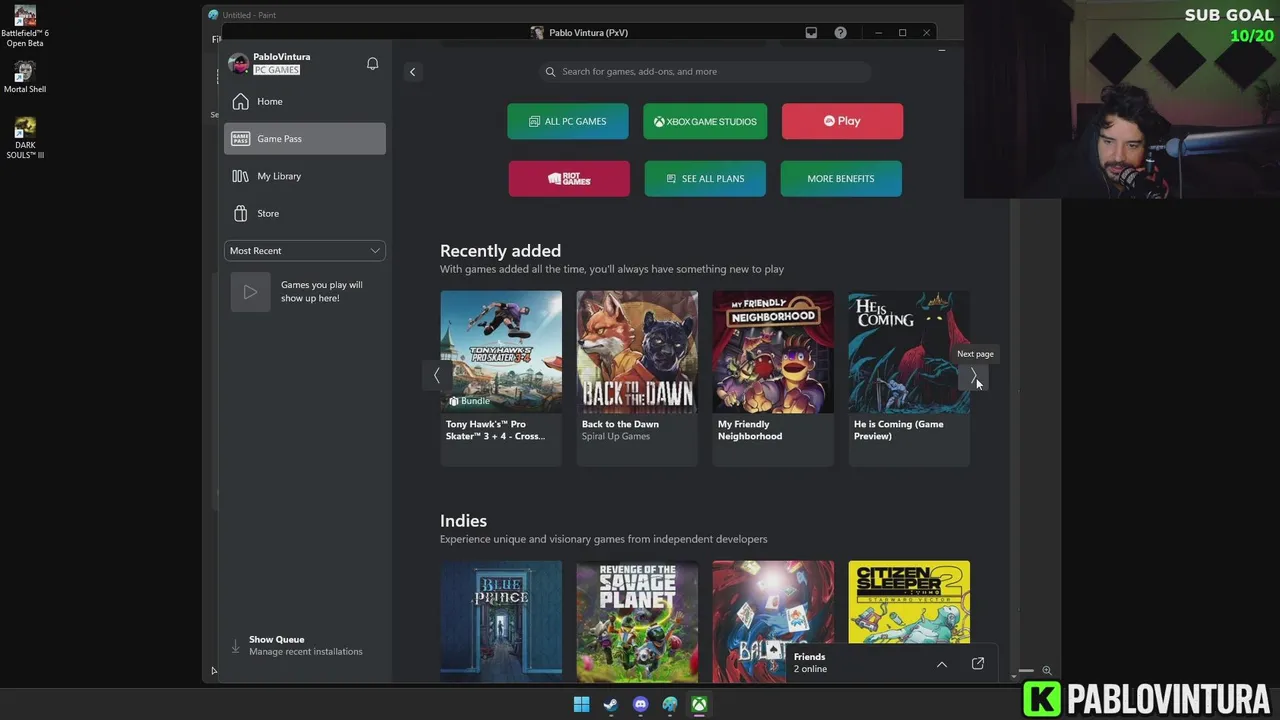Open the Xbox app help icon
Image resolution: width=1280 pixels, height=720 pixels.
click(x=840, y=33)
